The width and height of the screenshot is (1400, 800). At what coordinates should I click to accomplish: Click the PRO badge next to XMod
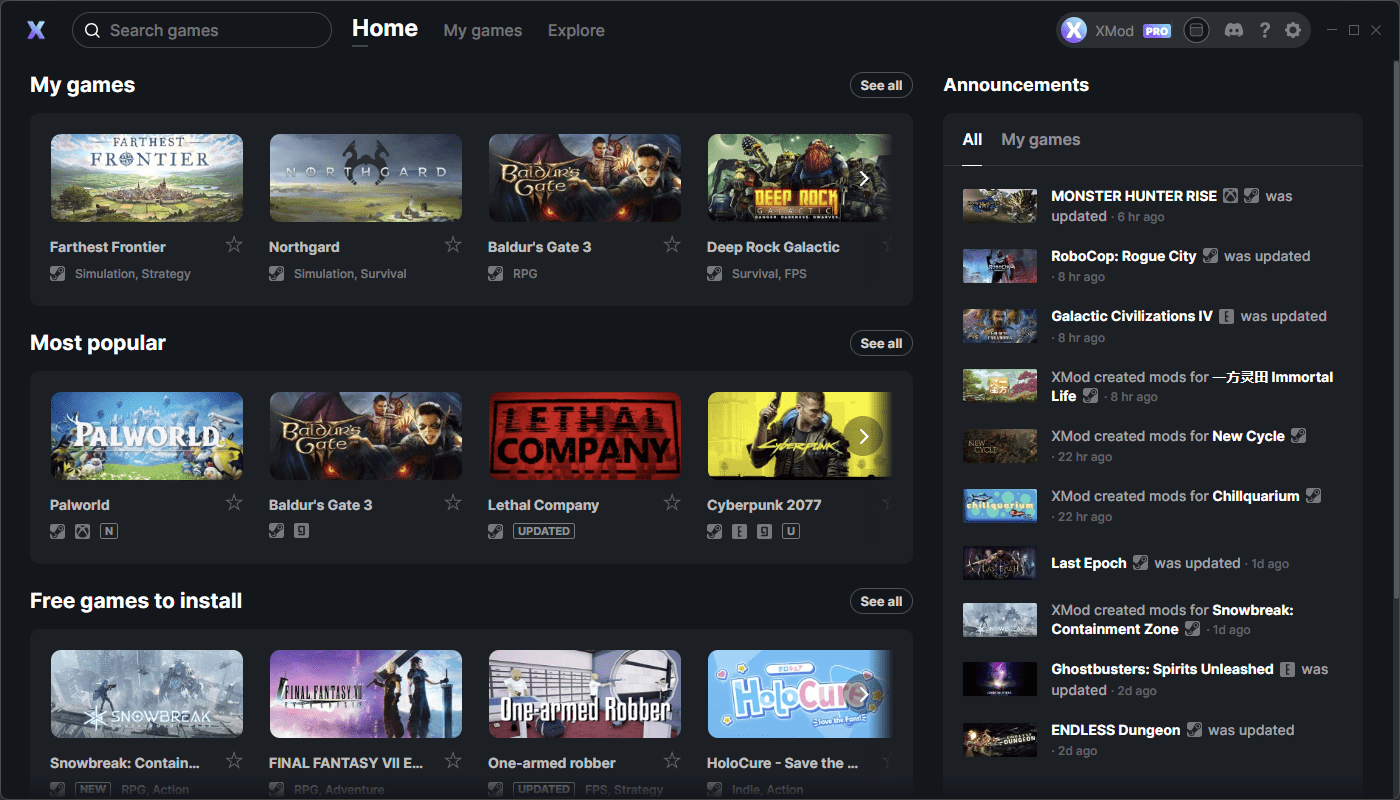click(x=1157, y=31)
